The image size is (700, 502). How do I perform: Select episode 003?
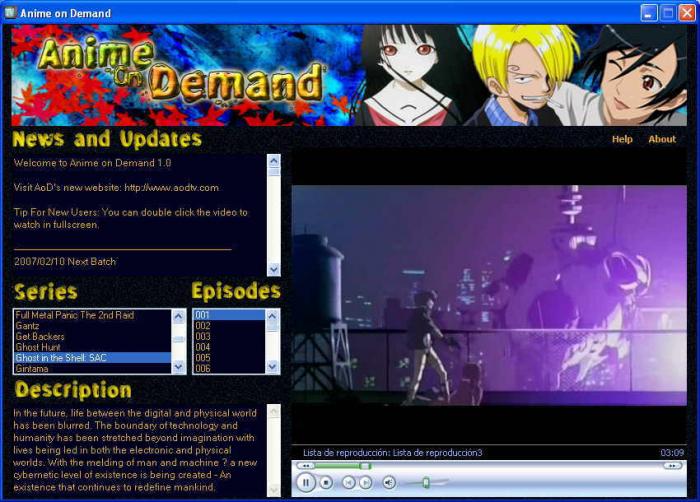(x=229, y=336)
